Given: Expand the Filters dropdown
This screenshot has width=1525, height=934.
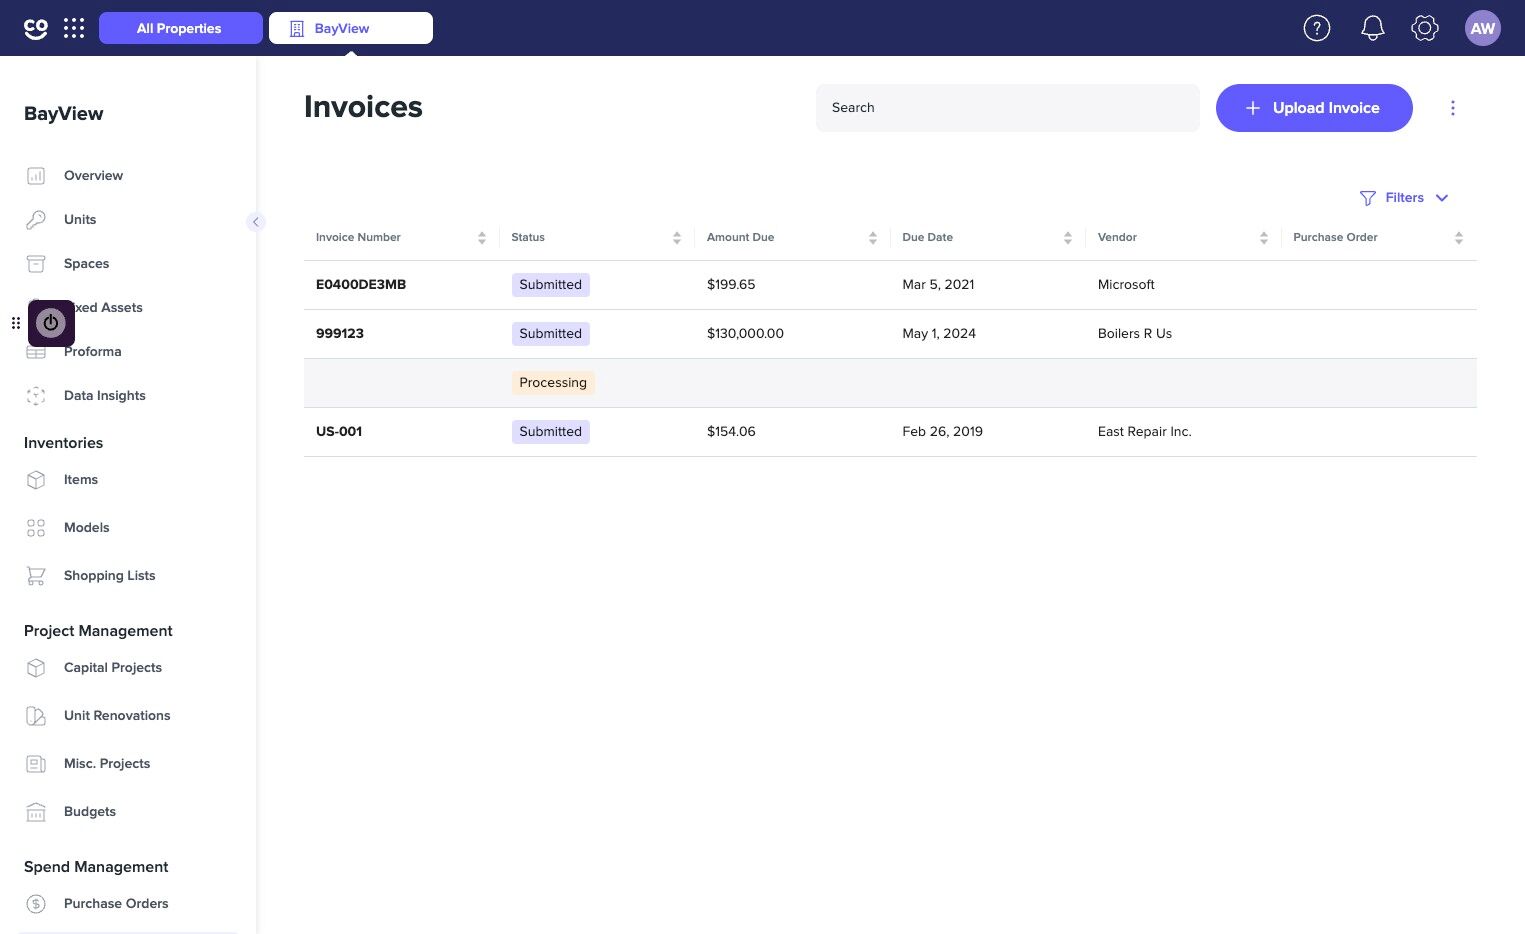Looking at the screenshot, I should click(1404, 197).
